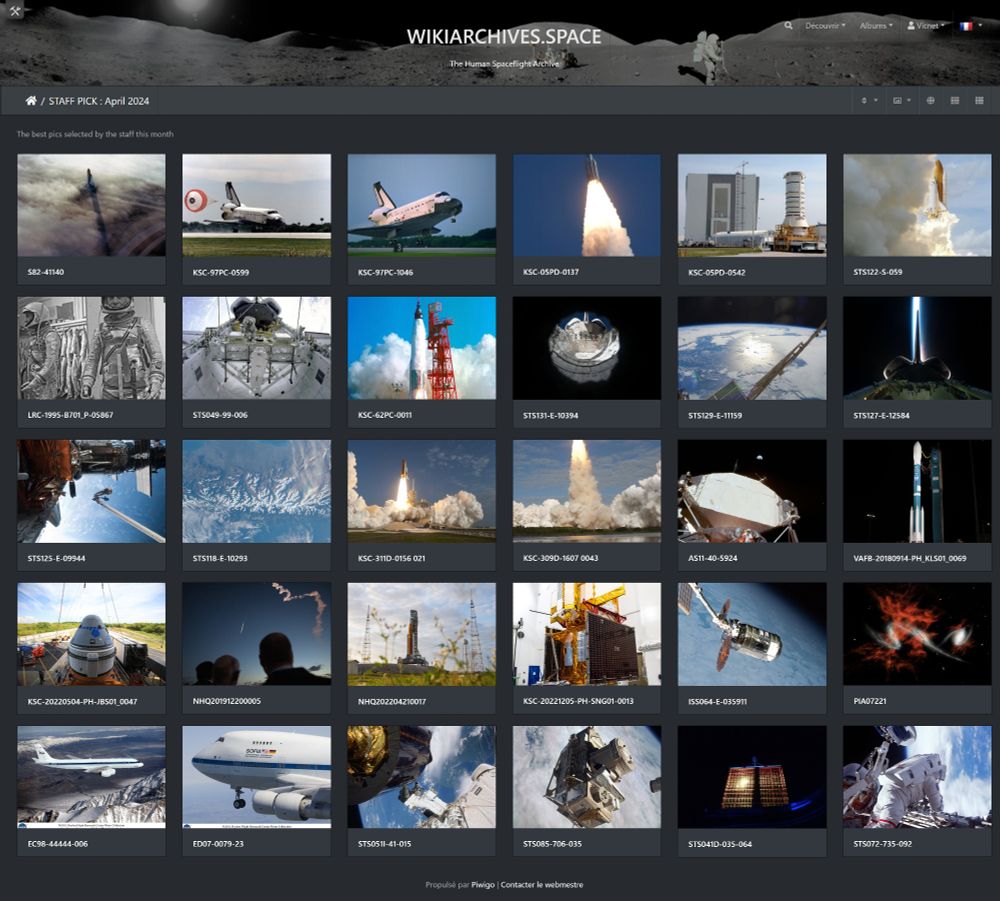The image size is (1000, 901).
Task: Click the ISS064-E-035911 caption link
Action: [x=717, y=701]
